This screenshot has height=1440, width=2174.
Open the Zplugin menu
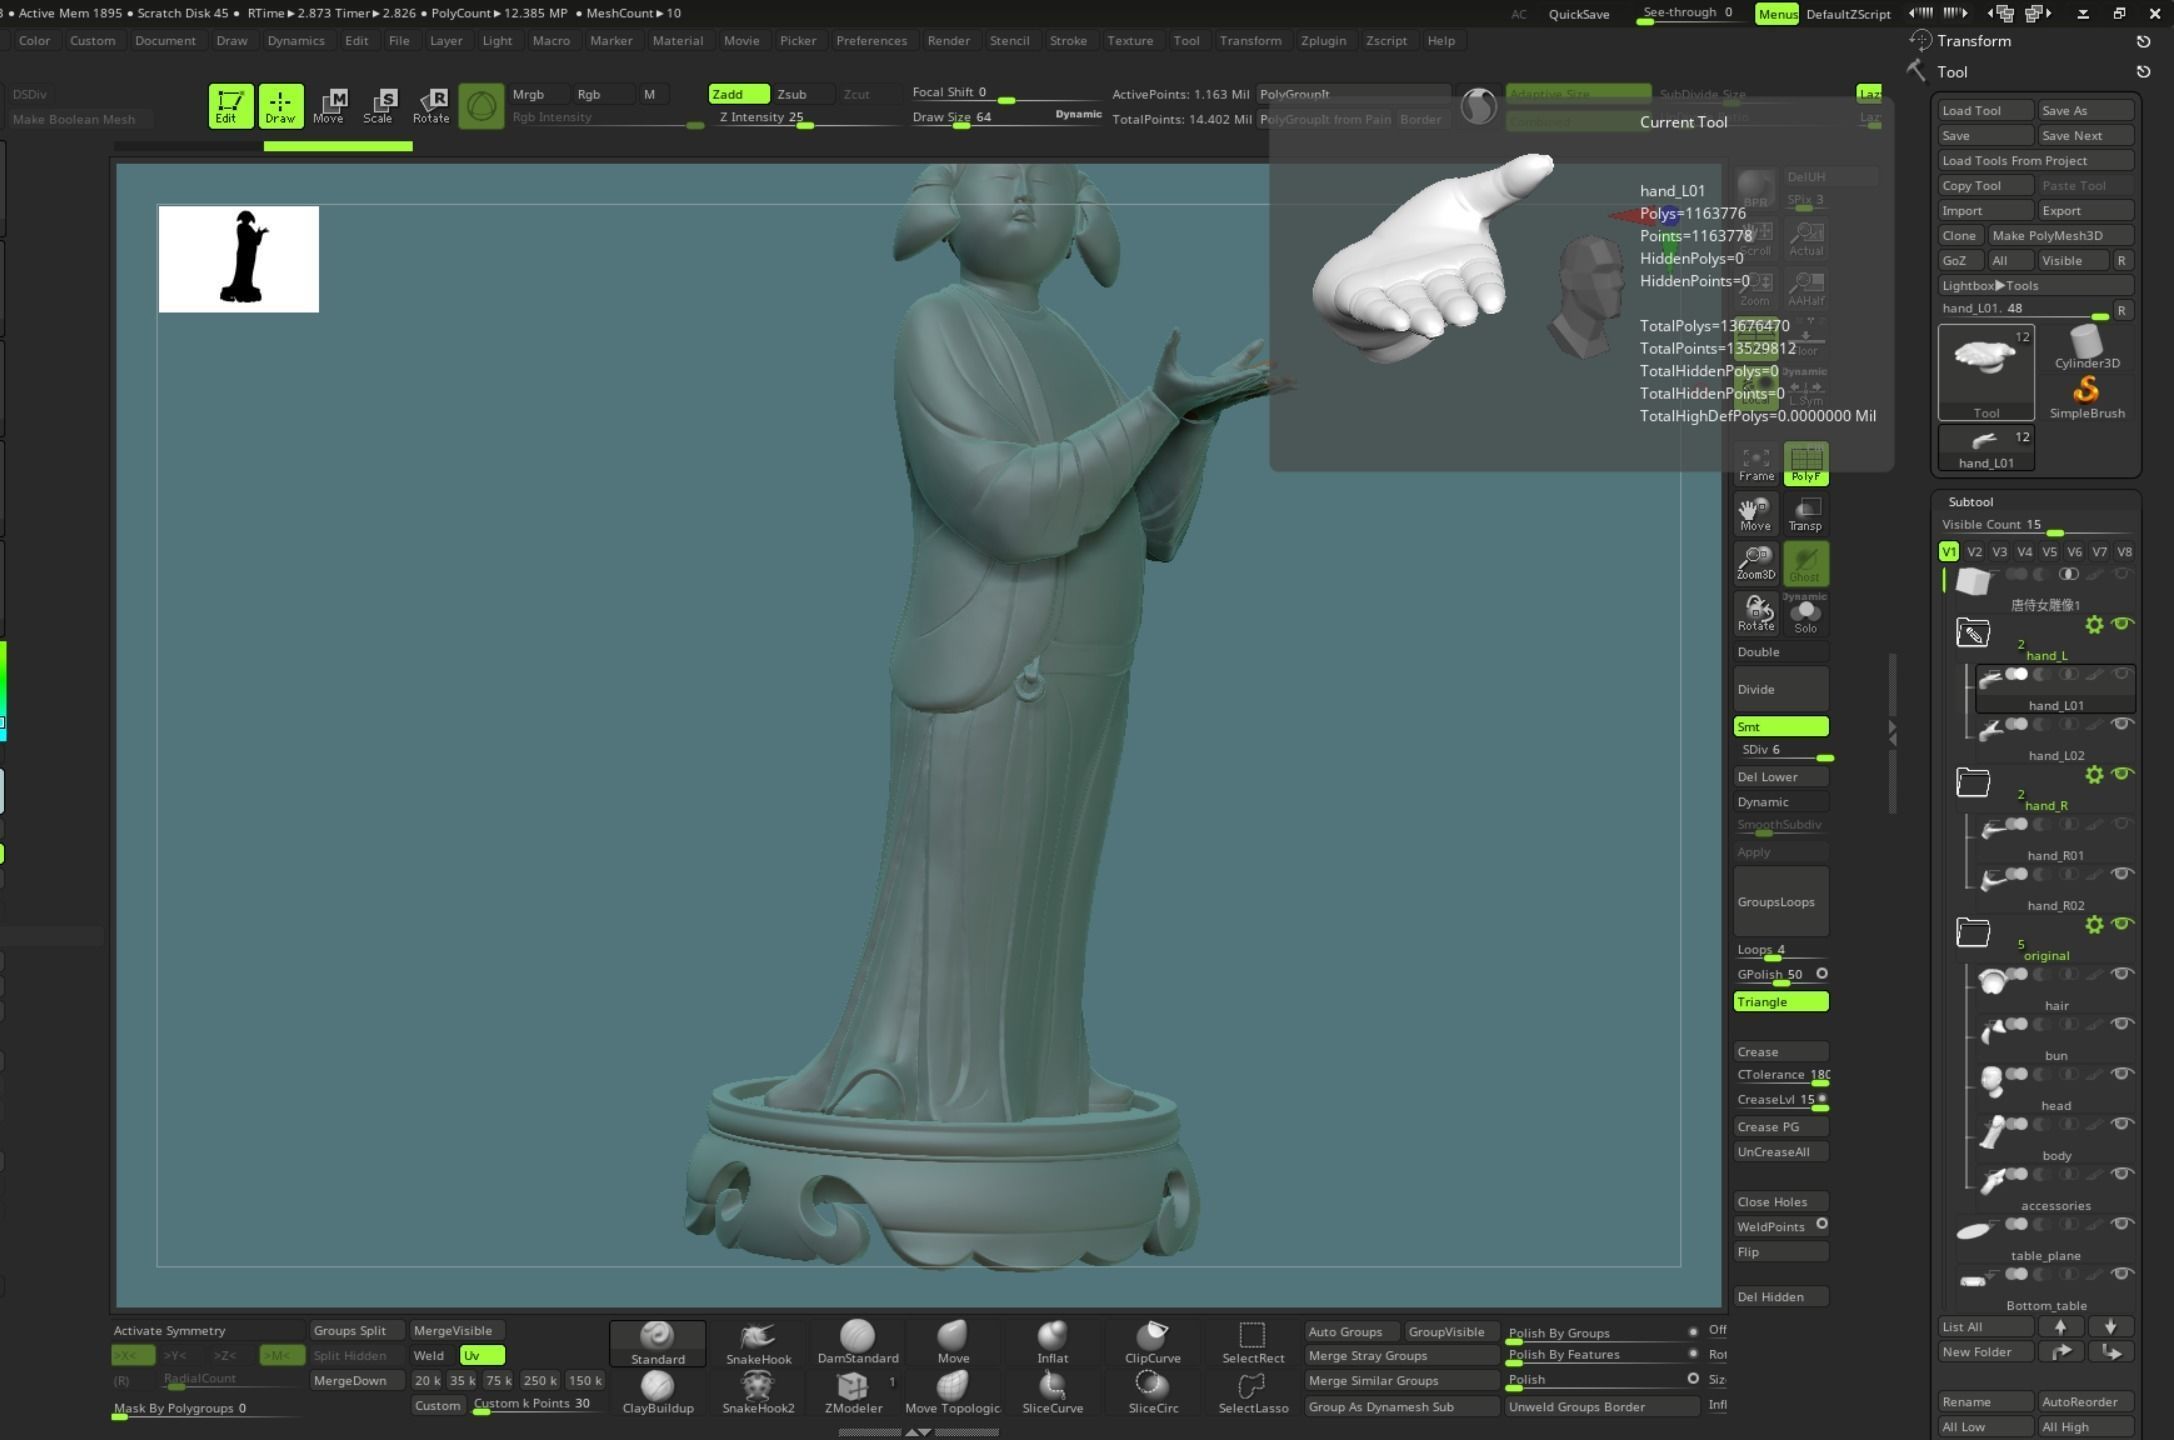tap(1323, 41)
